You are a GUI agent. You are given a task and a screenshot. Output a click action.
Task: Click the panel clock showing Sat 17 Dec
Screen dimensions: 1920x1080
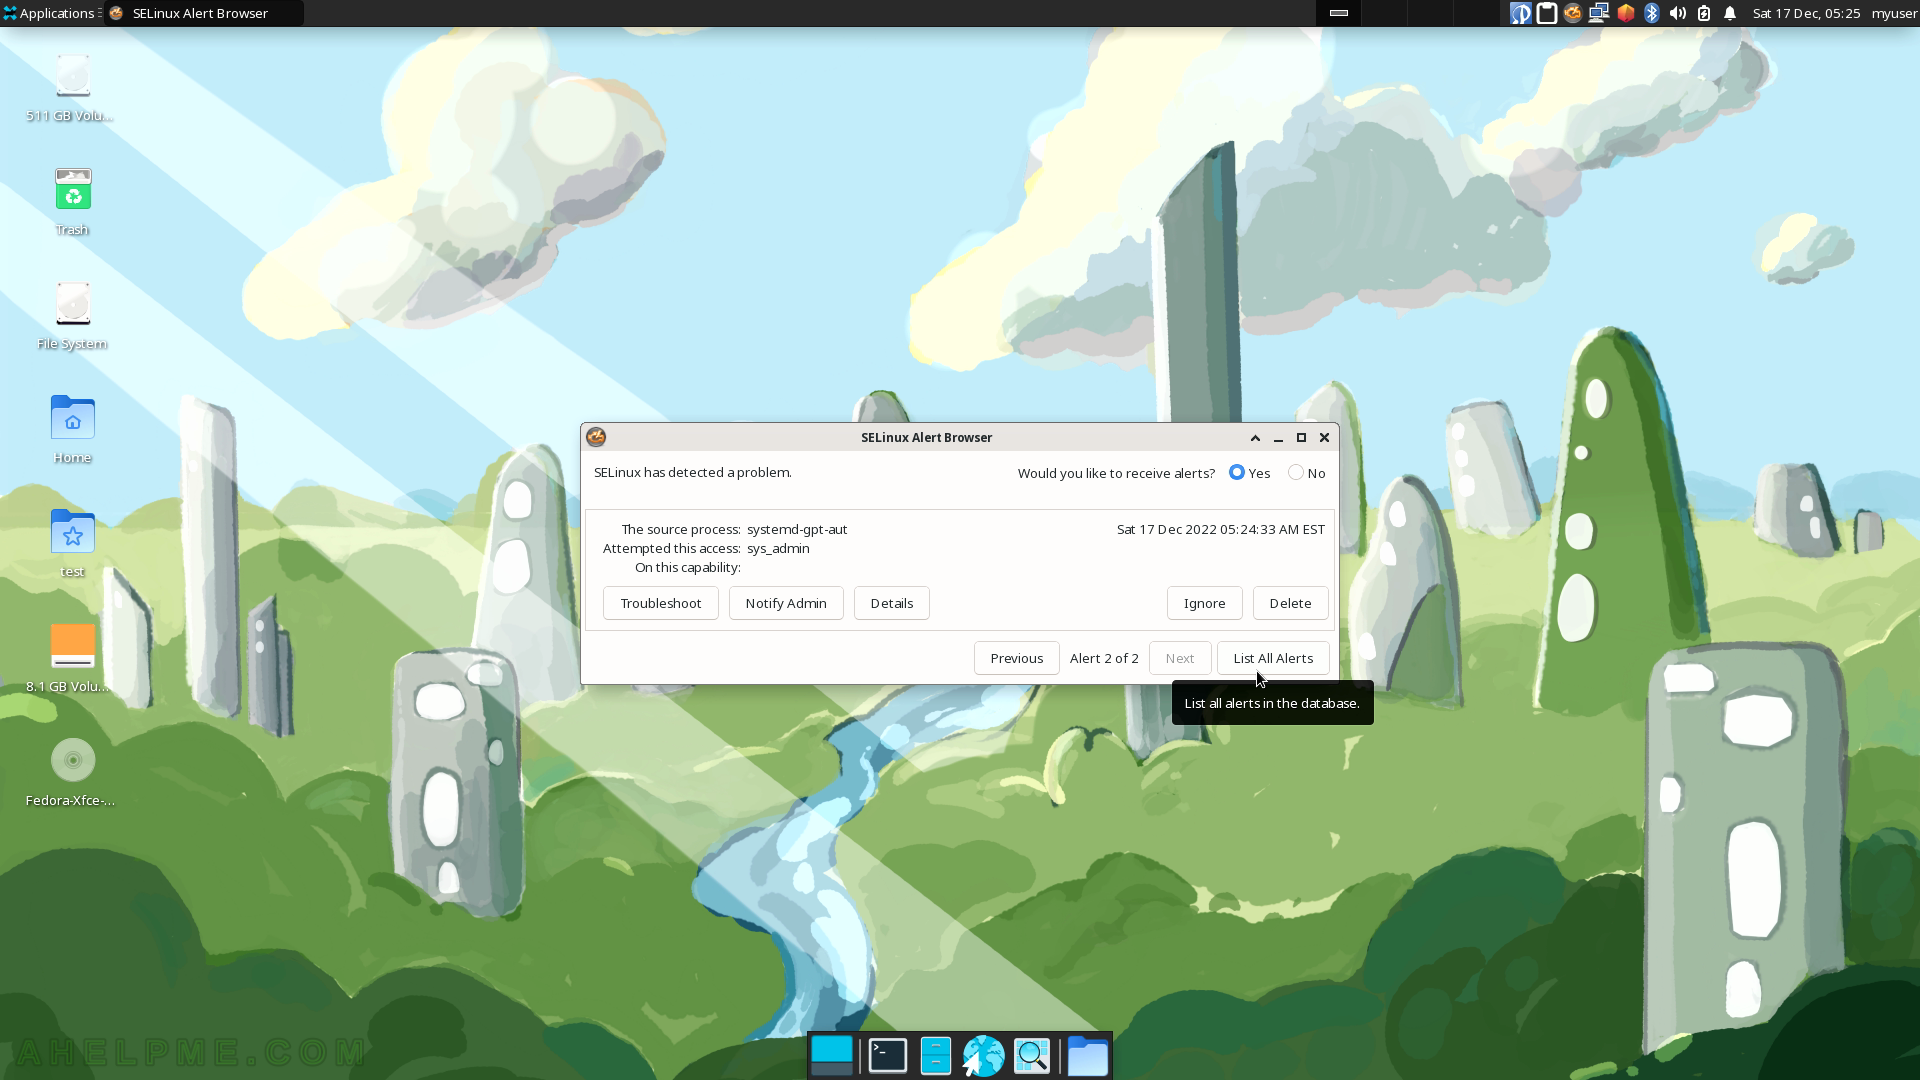(1806, 13)
